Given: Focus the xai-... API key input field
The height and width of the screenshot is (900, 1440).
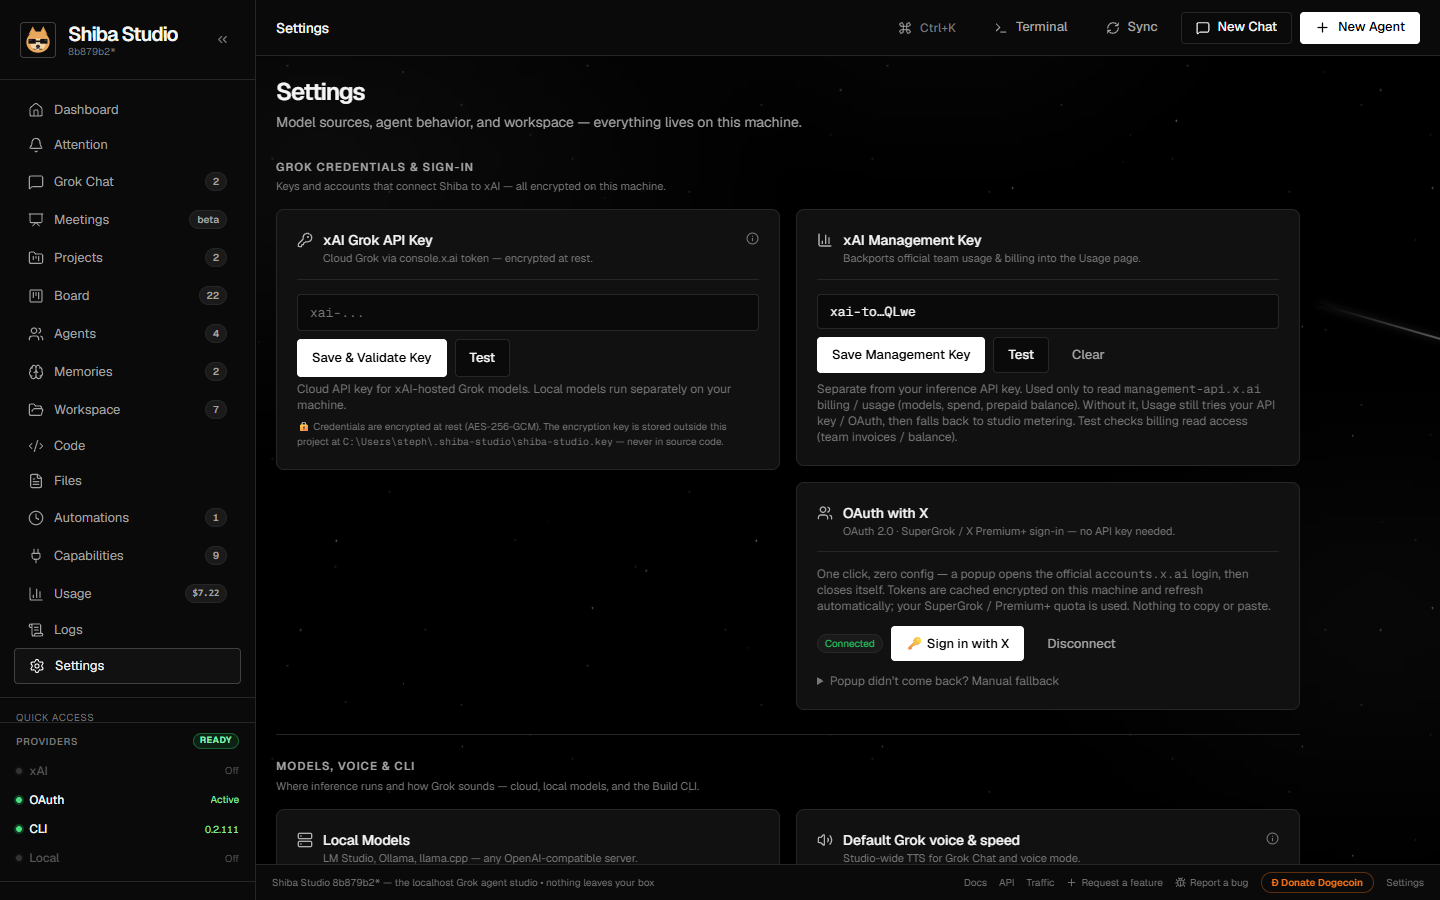Looking at the screenshot, I should (x=528, y=312).
